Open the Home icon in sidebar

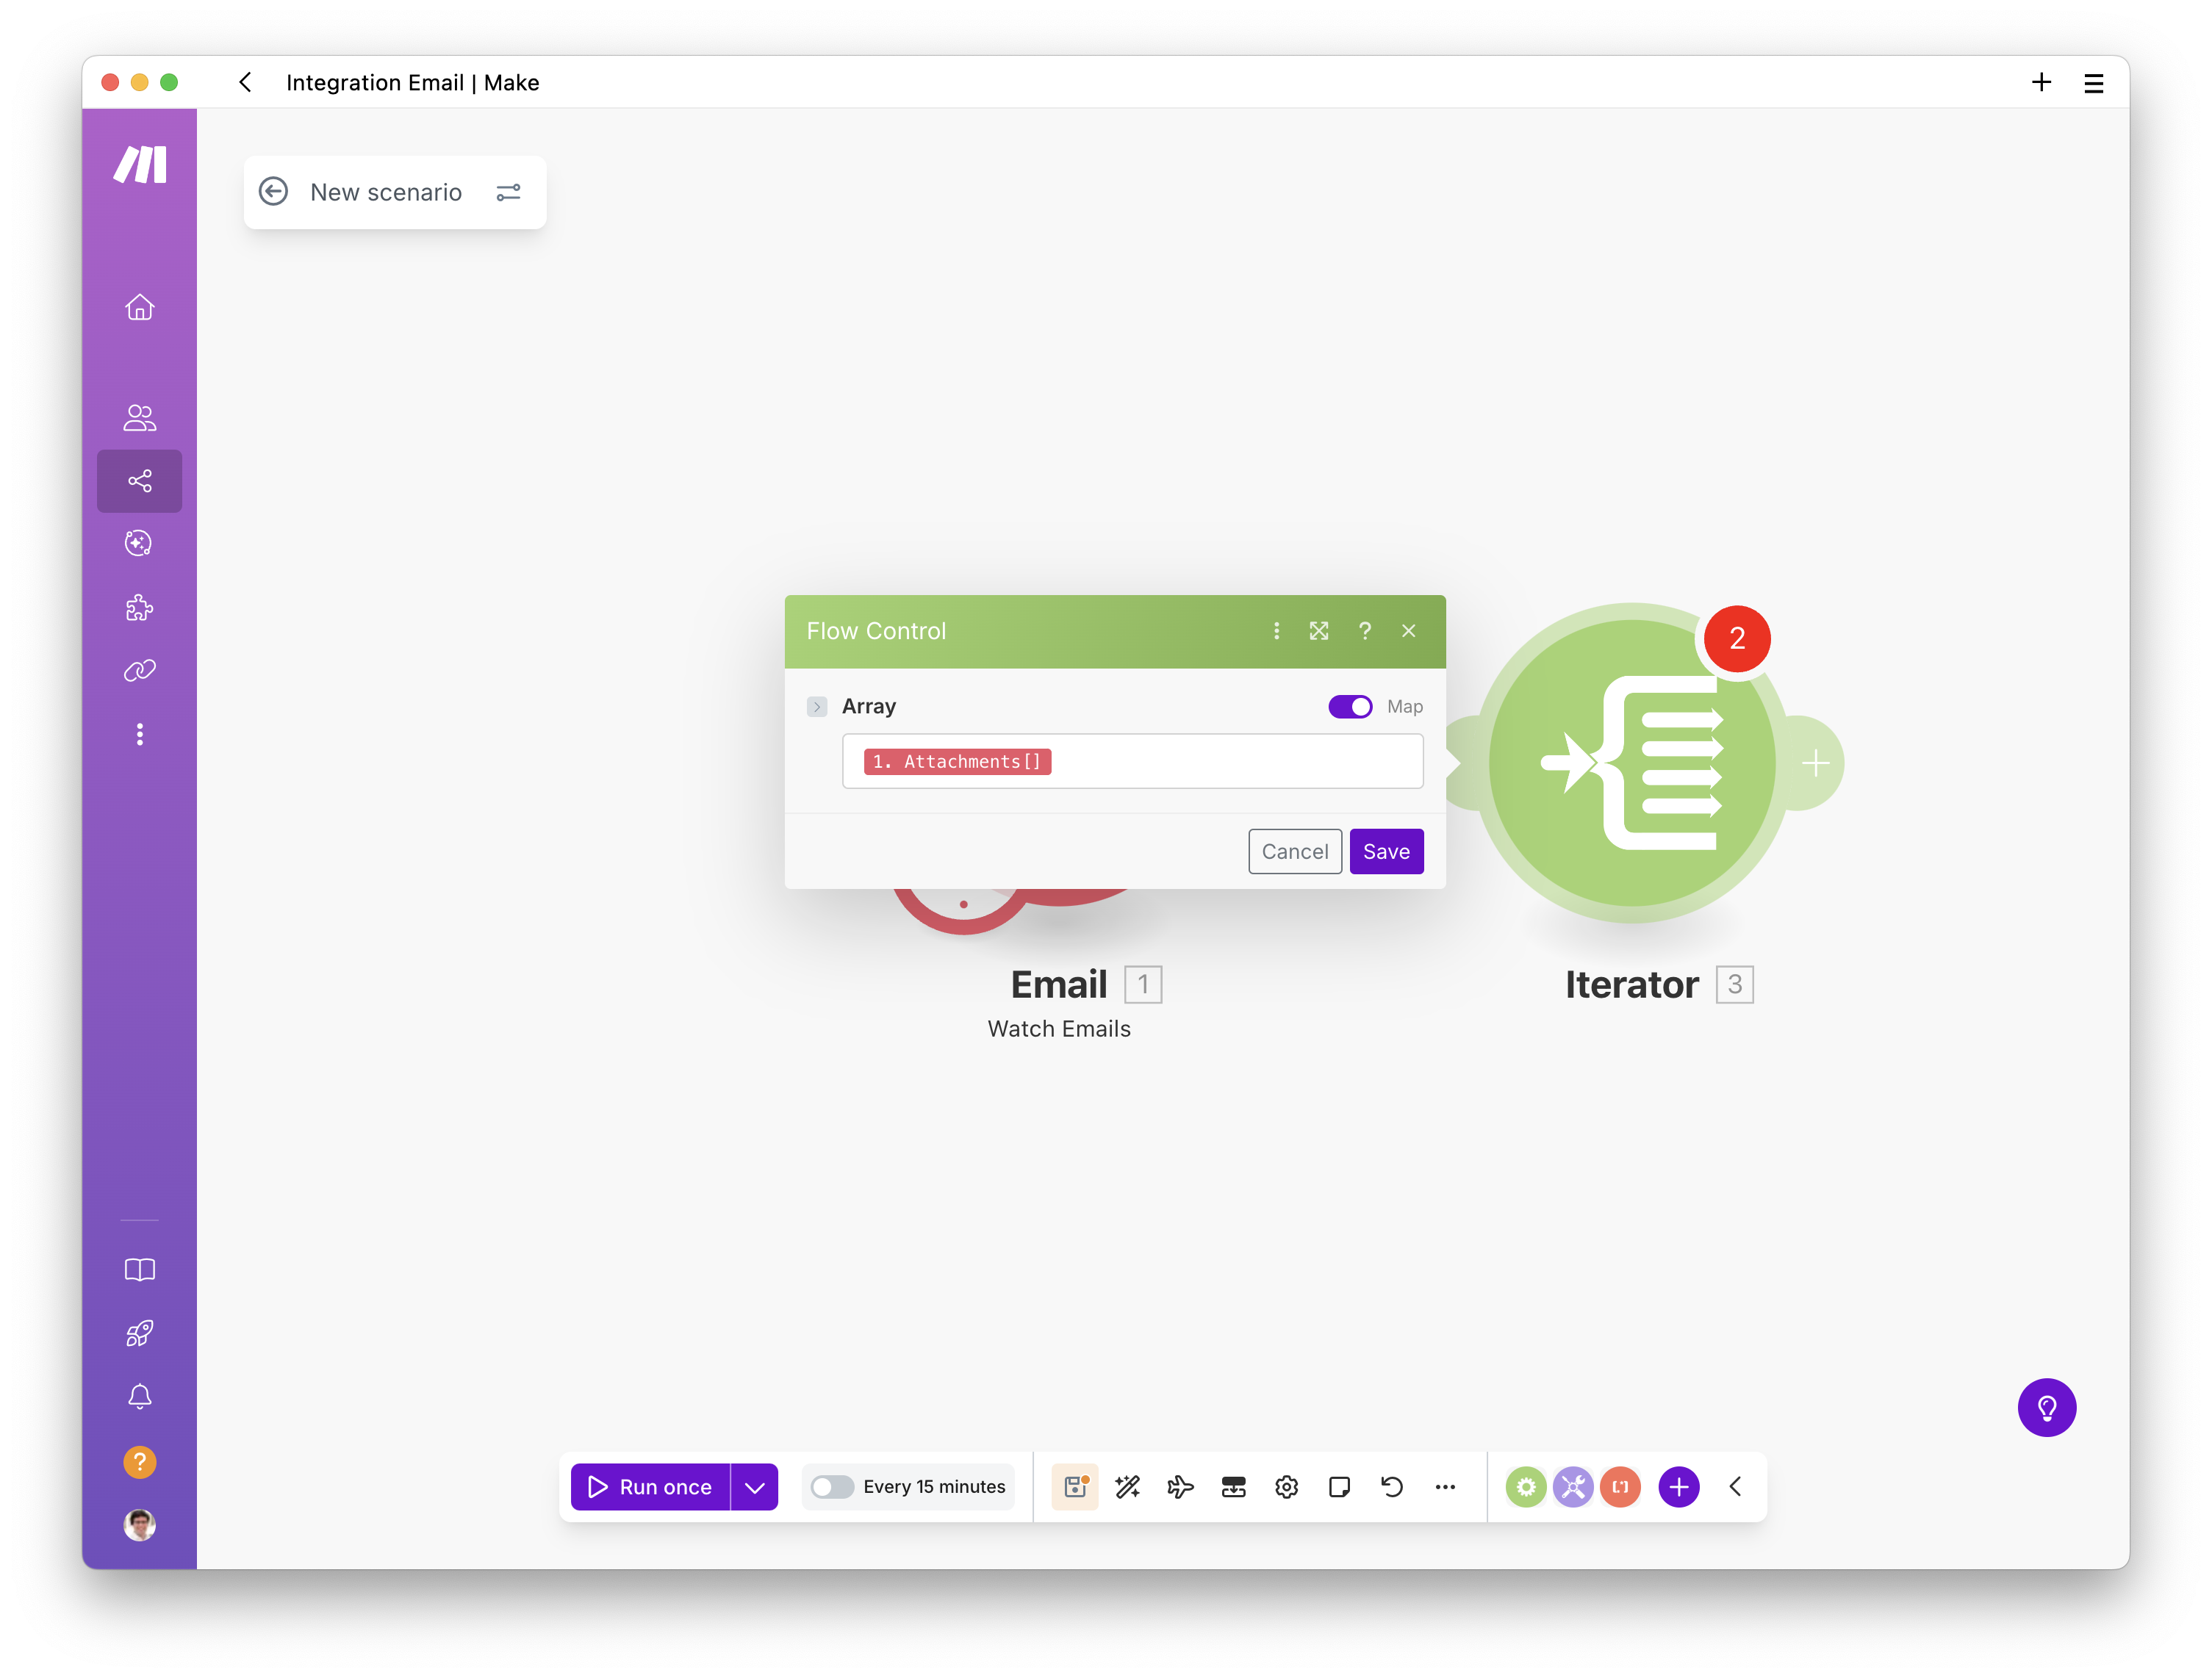pyautogui.click(x=139, y=307)
